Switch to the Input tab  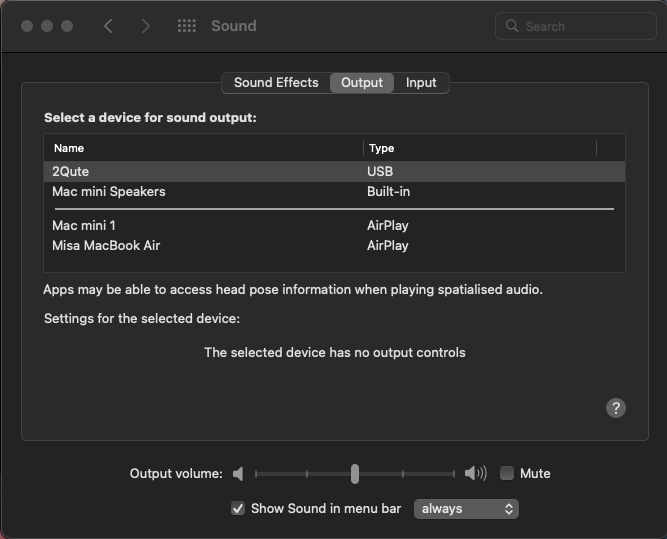point(421,83)
